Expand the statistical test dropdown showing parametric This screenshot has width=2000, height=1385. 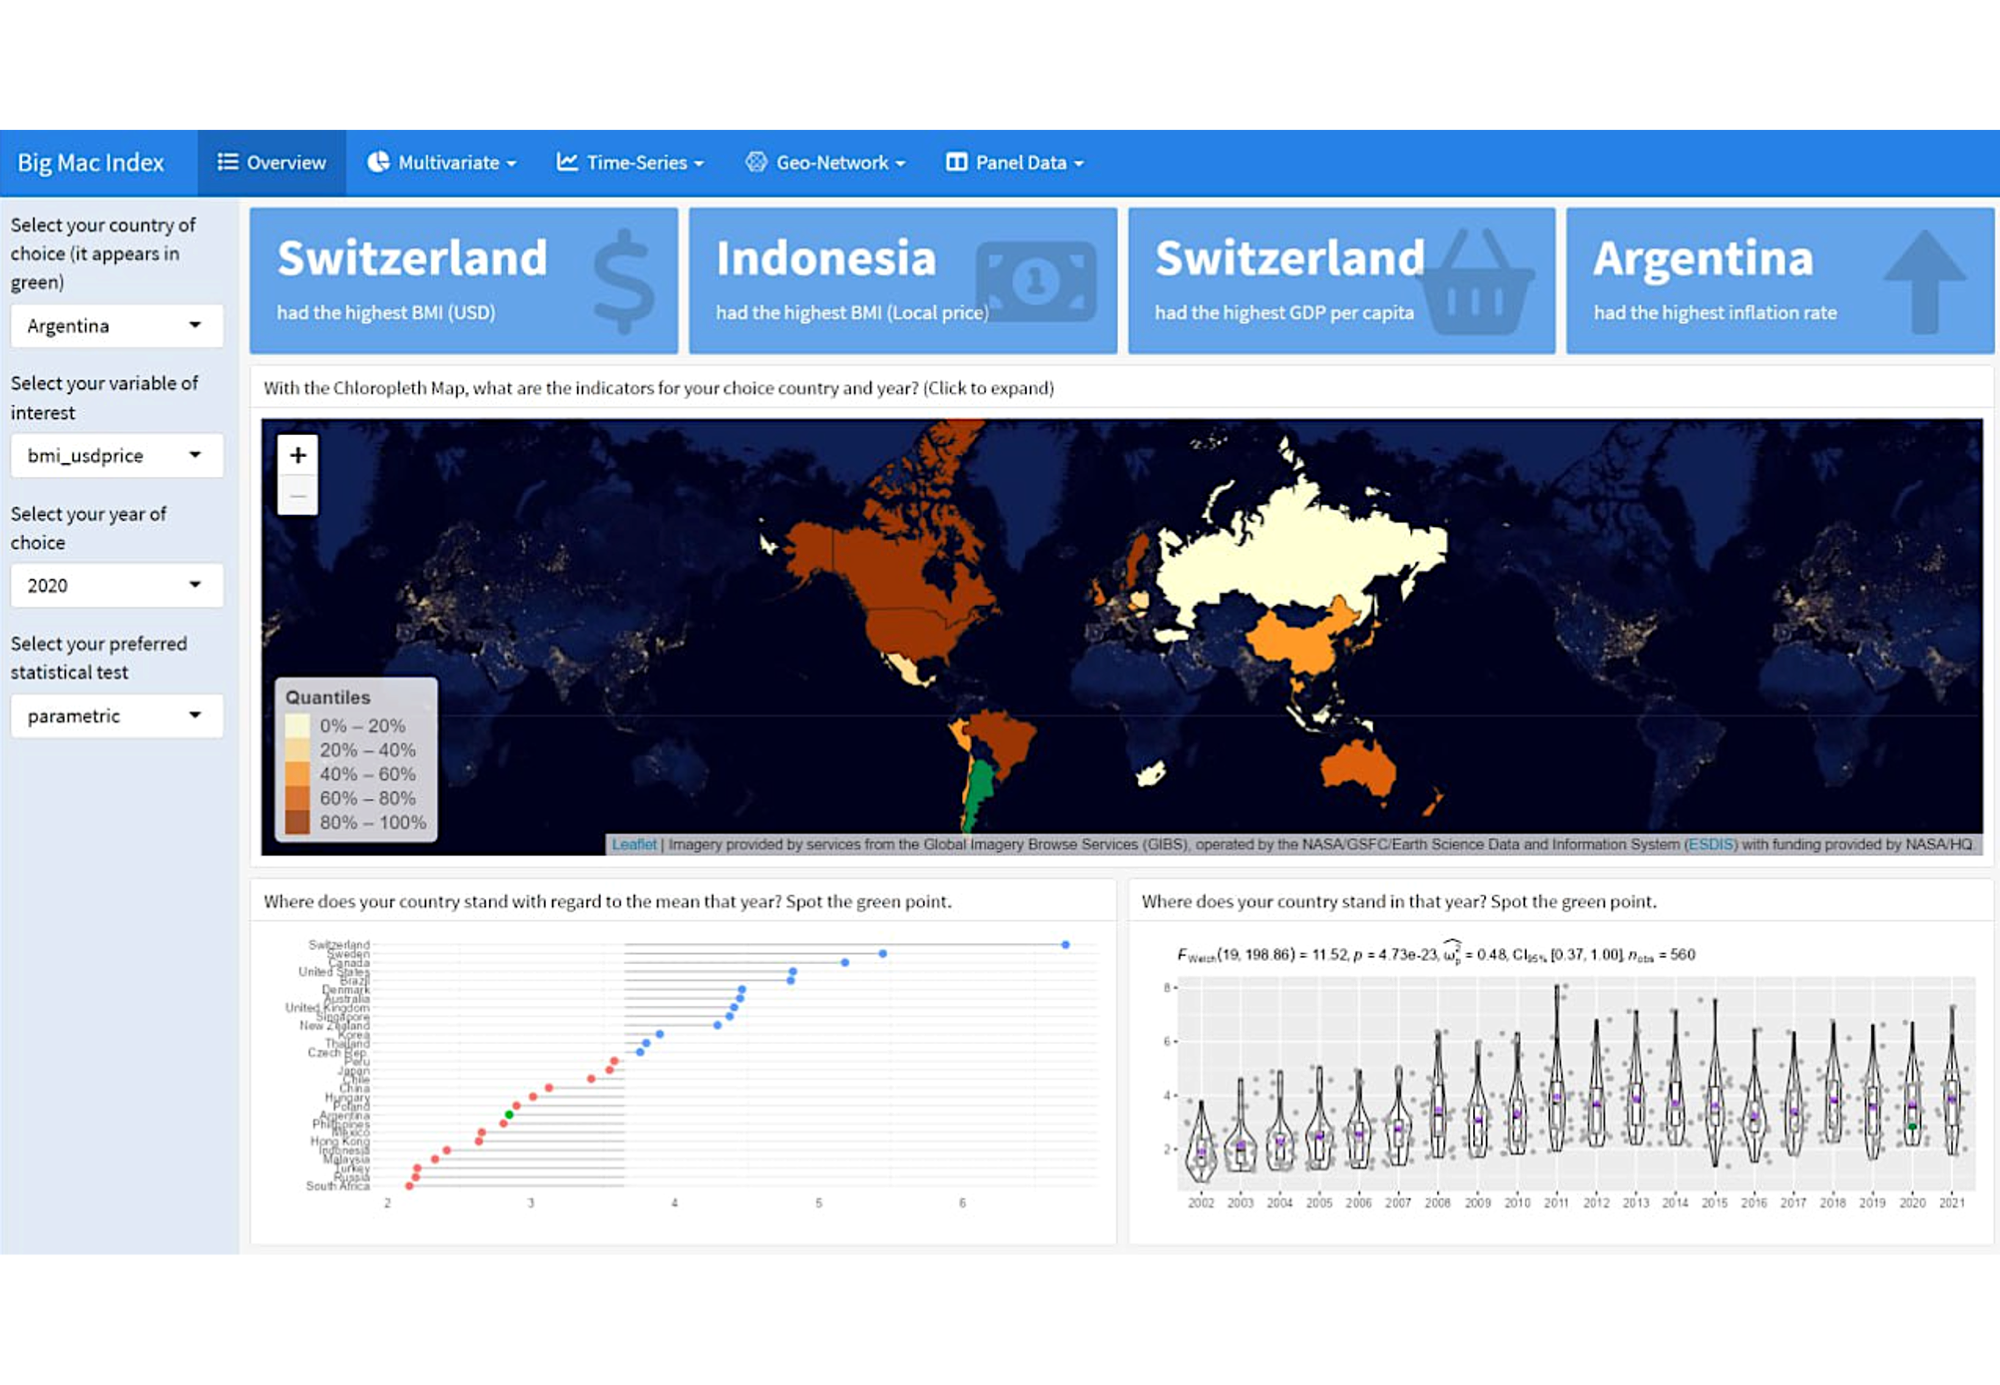pyautogui.click(x=116, y=716)
